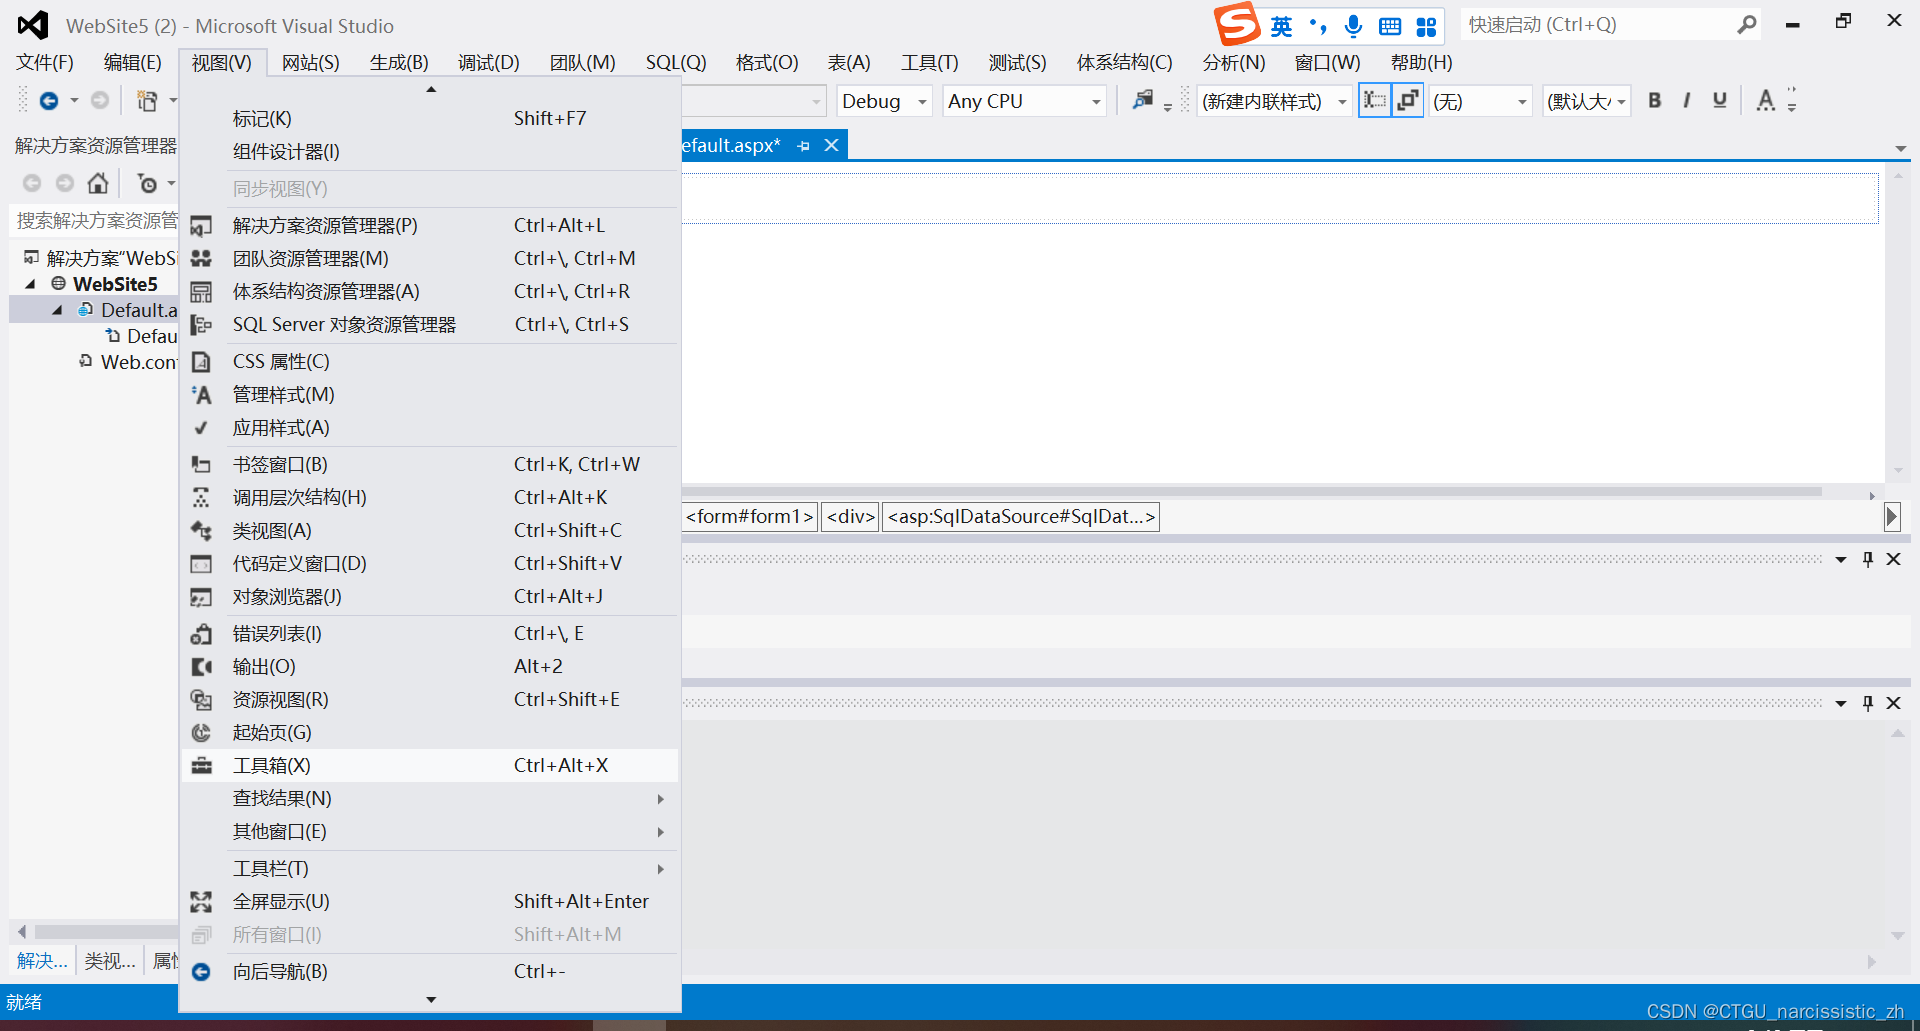Open the Debug configuration dropdown

point(885,101)
